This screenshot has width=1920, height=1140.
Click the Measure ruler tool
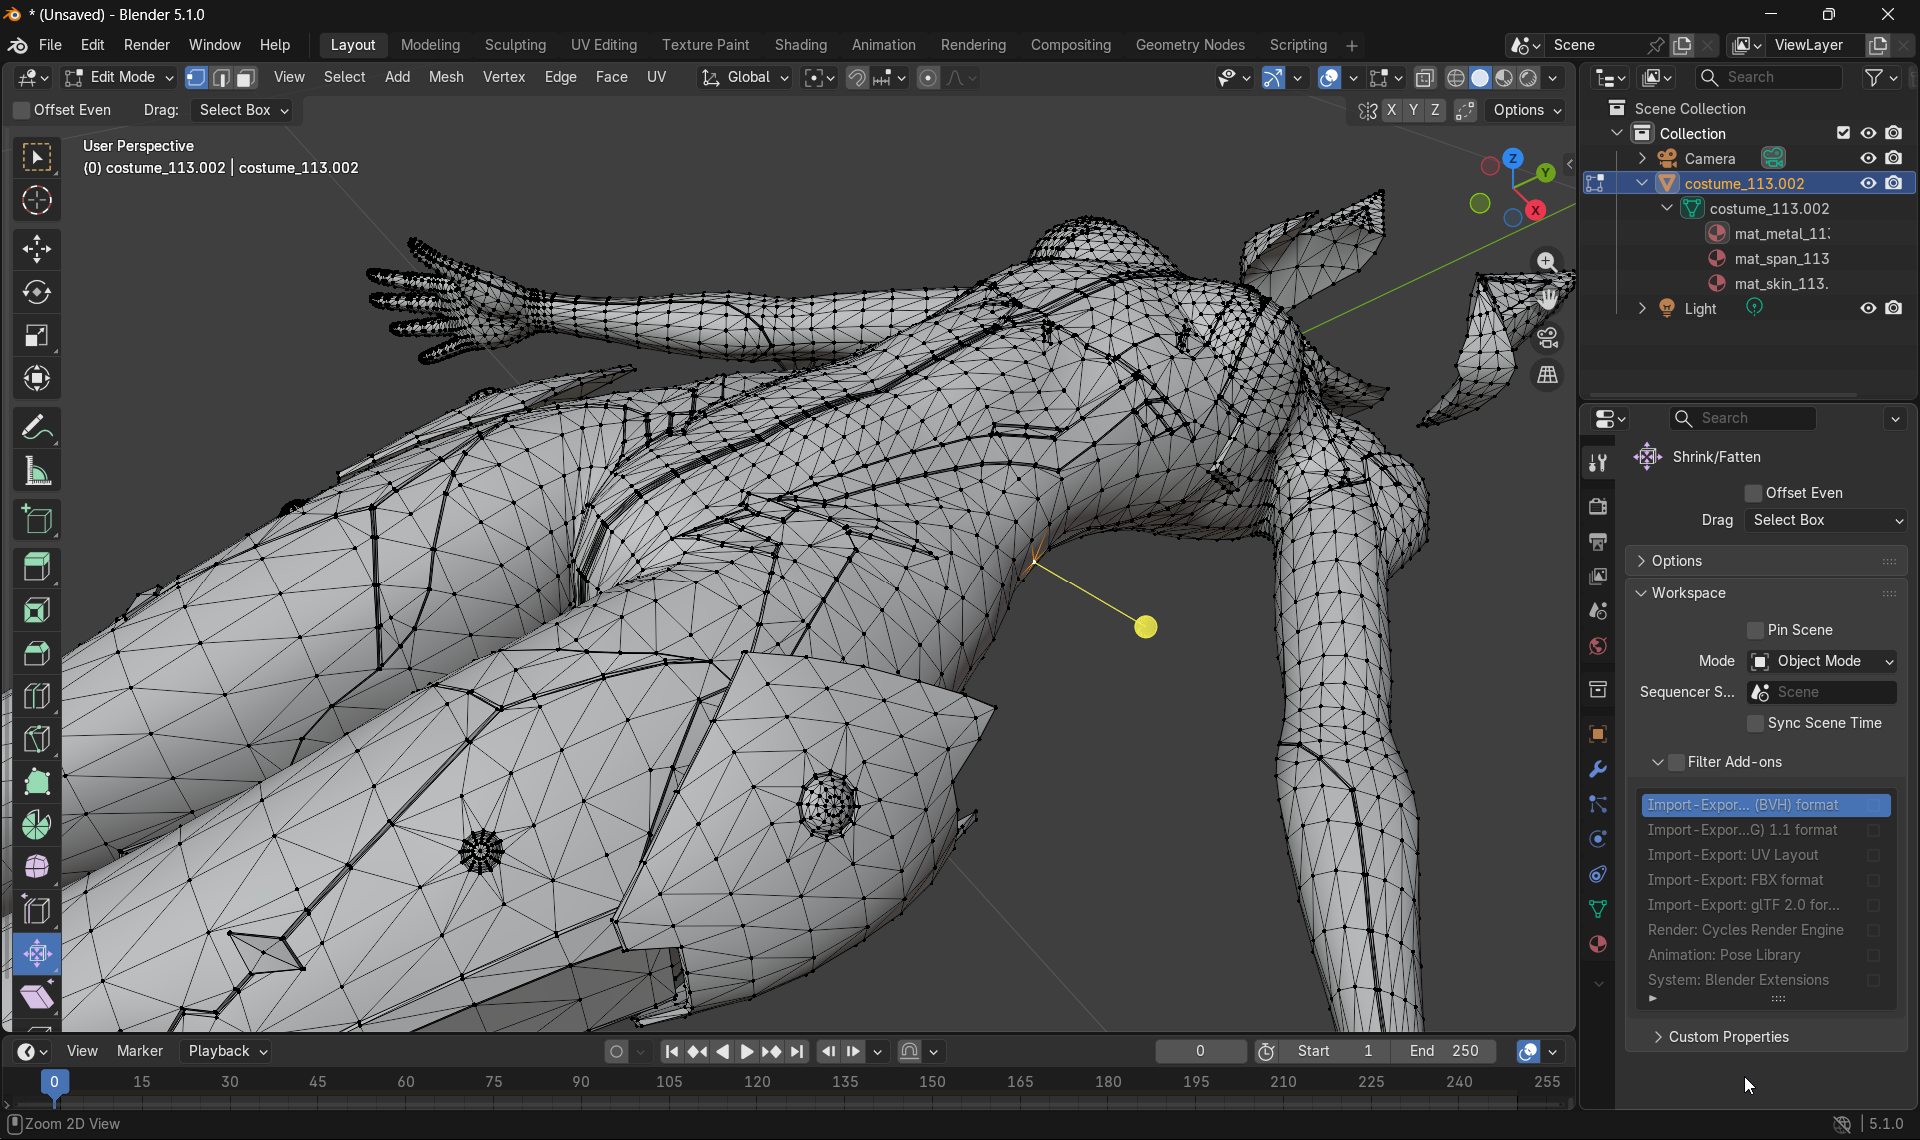click(x=37, y=471)
